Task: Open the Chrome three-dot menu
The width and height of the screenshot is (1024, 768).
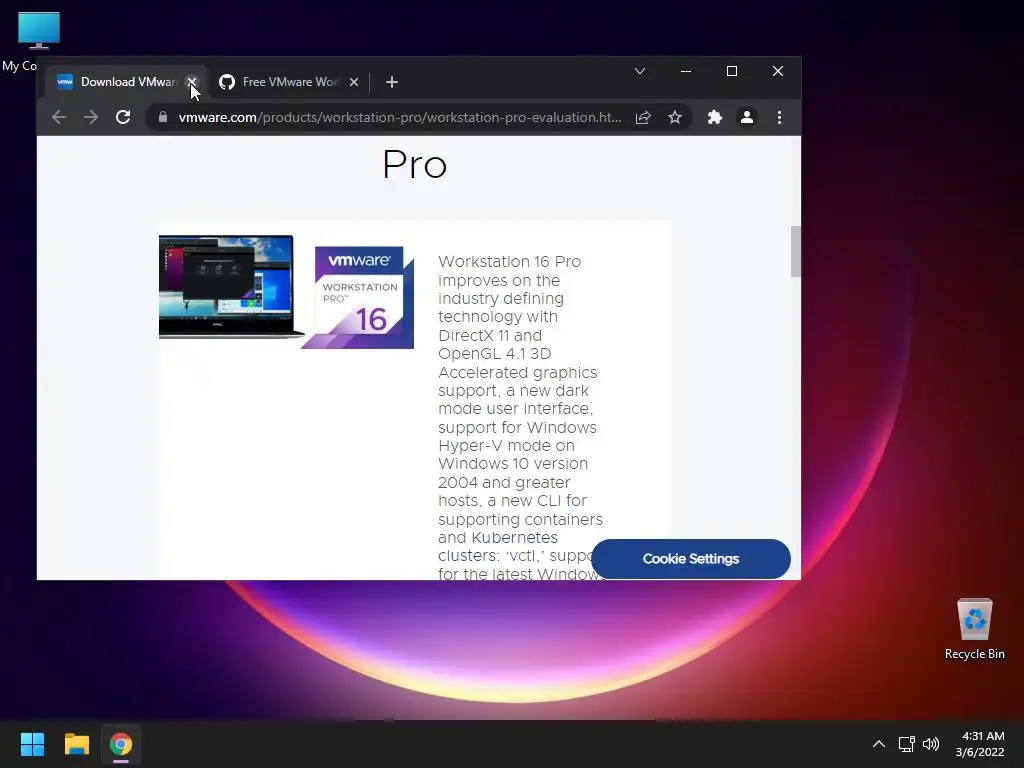Action: point(779,118)
